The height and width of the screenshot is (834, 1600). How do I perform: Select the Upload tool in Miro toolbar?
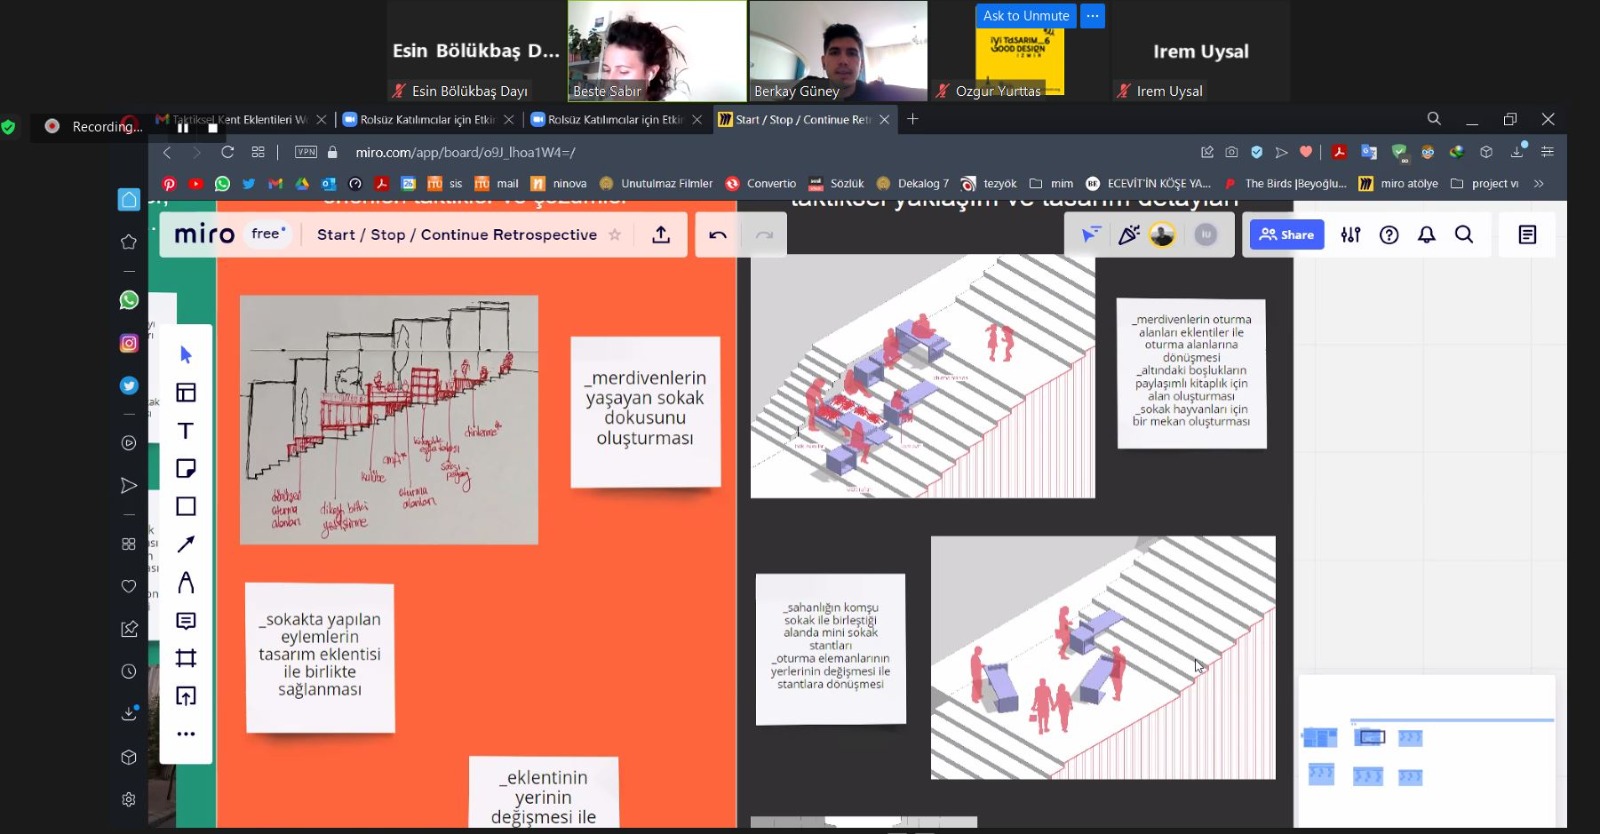(x=186, y=696)
